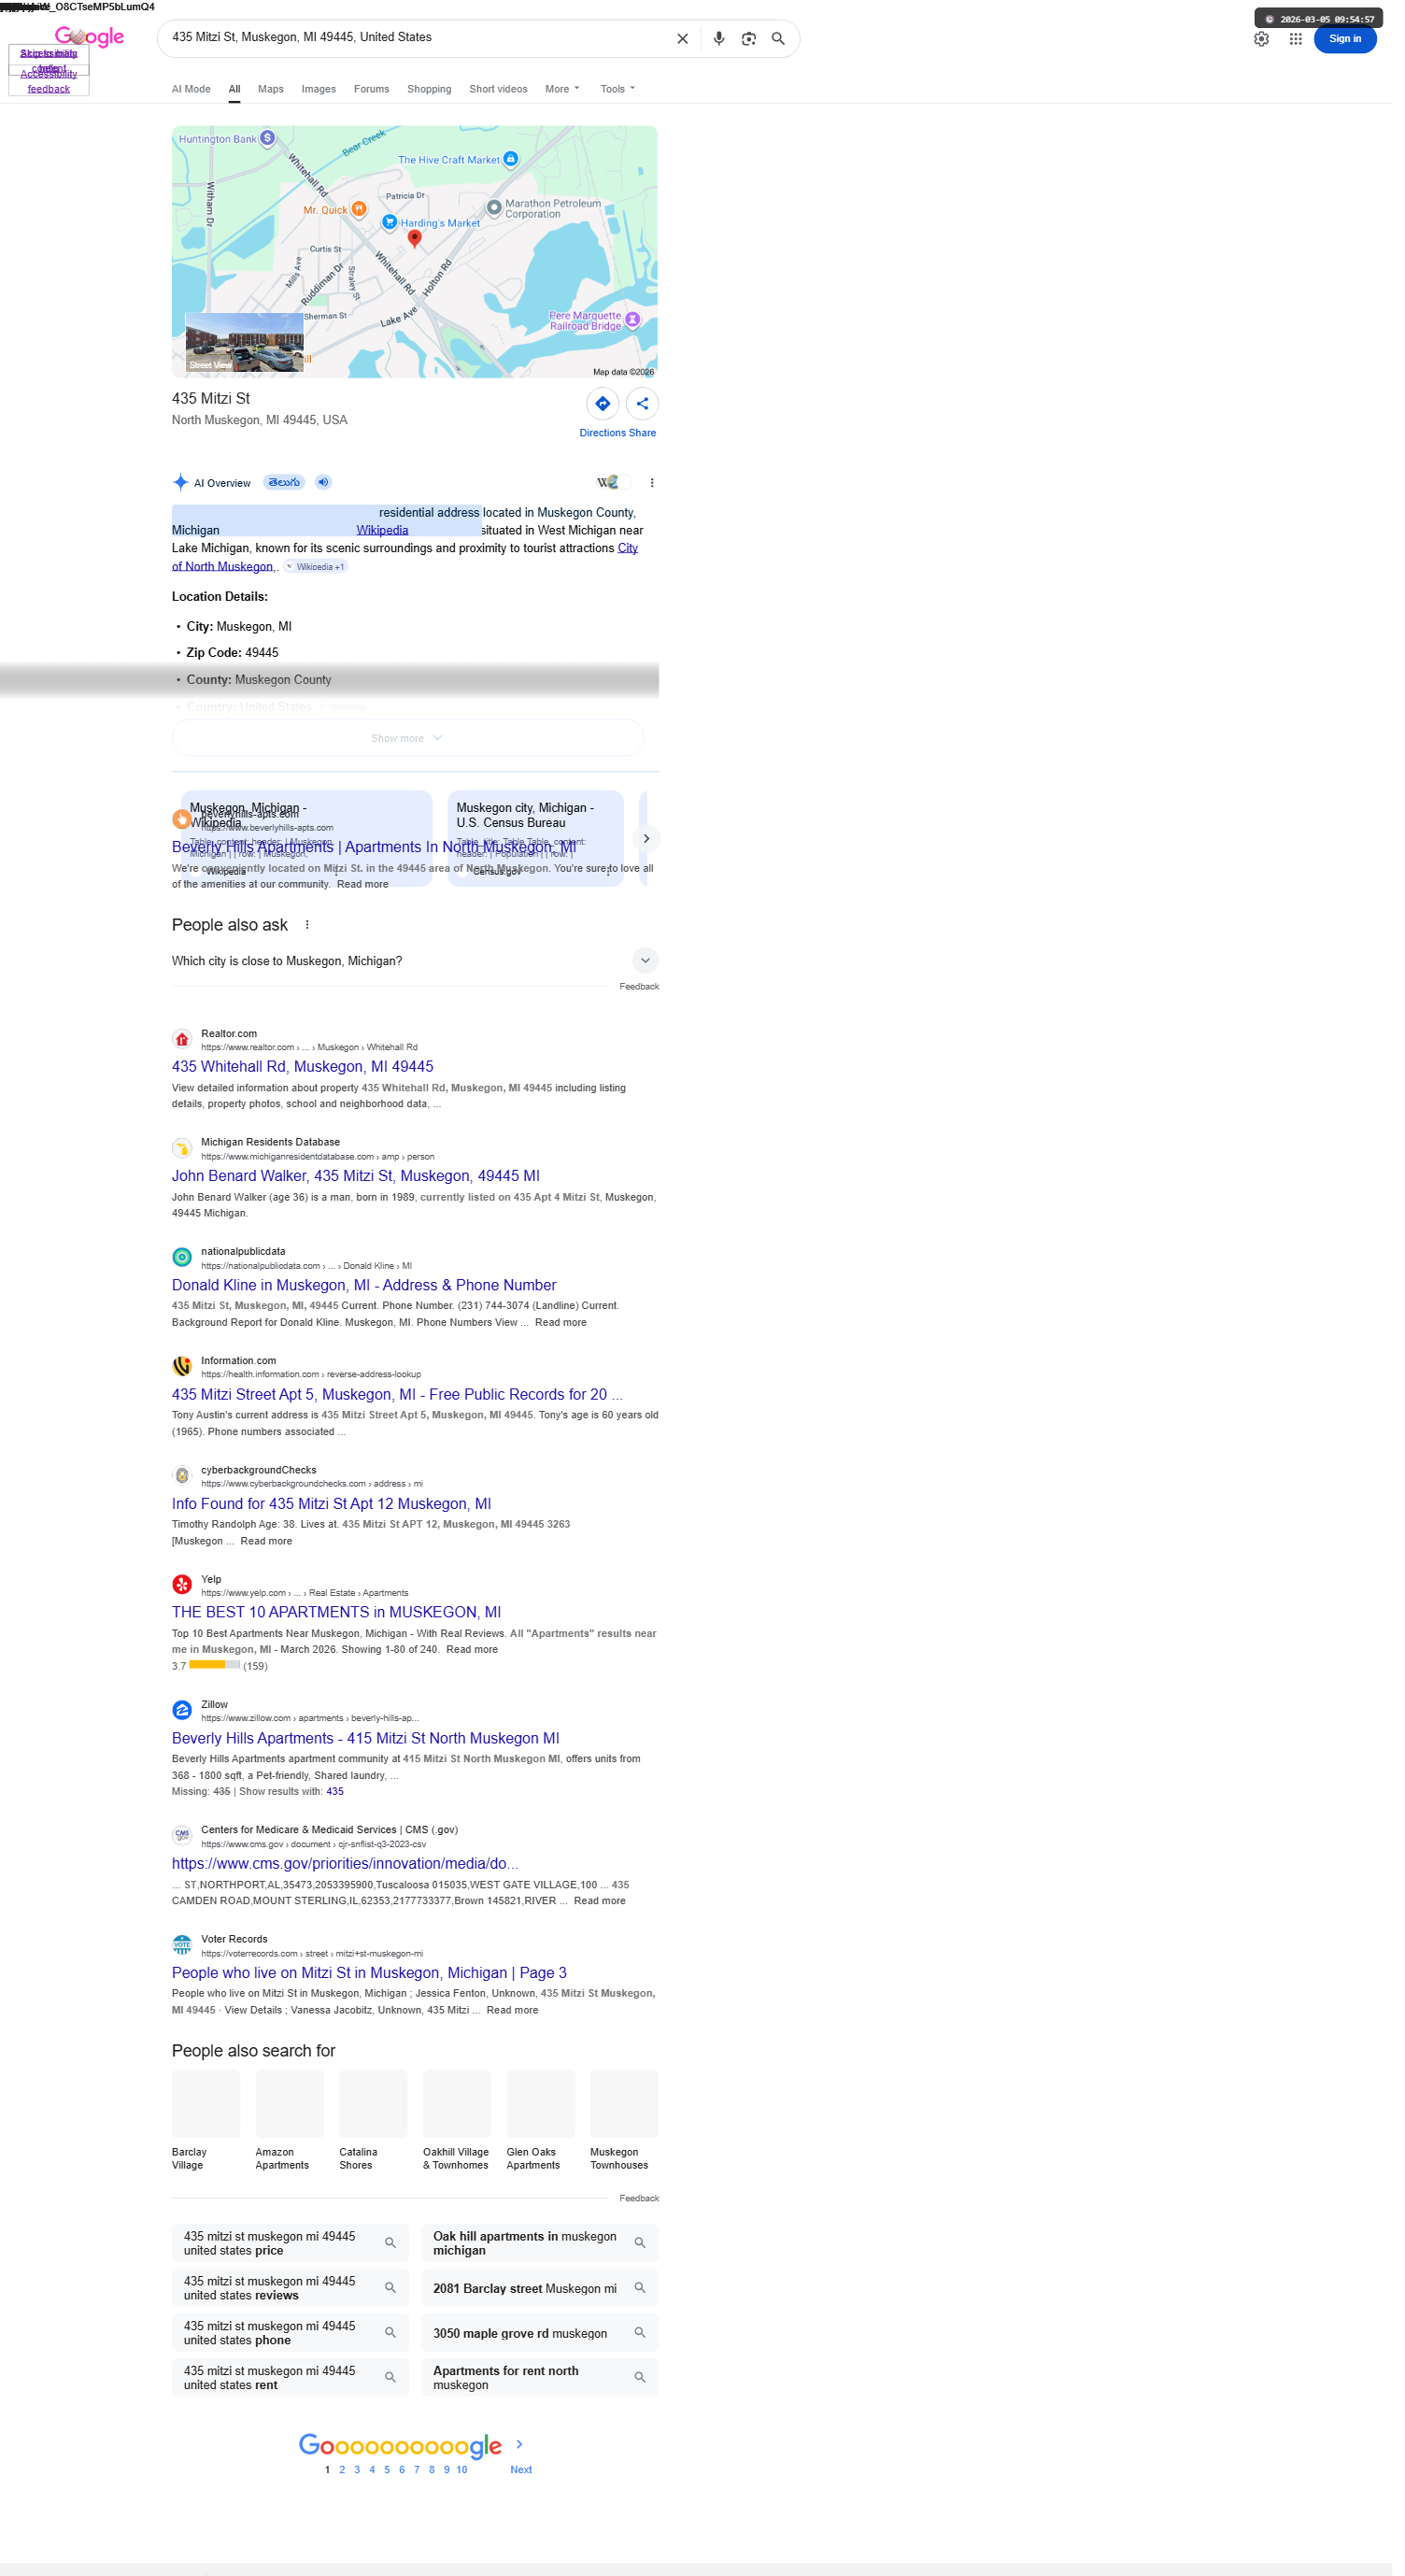Click the Yelp site favicon
The image size is (1405, 2576).
click(182, 1585)
